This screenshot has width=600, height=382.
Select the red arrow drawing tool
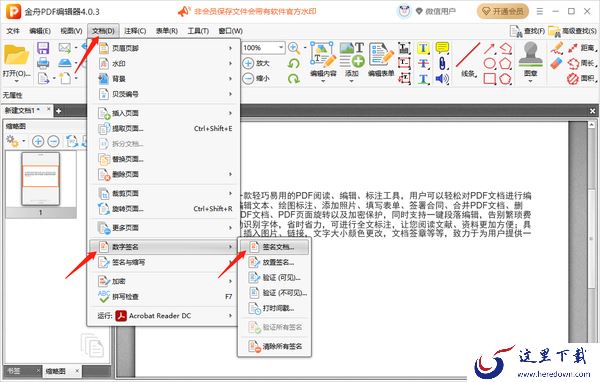pos(490,48)
